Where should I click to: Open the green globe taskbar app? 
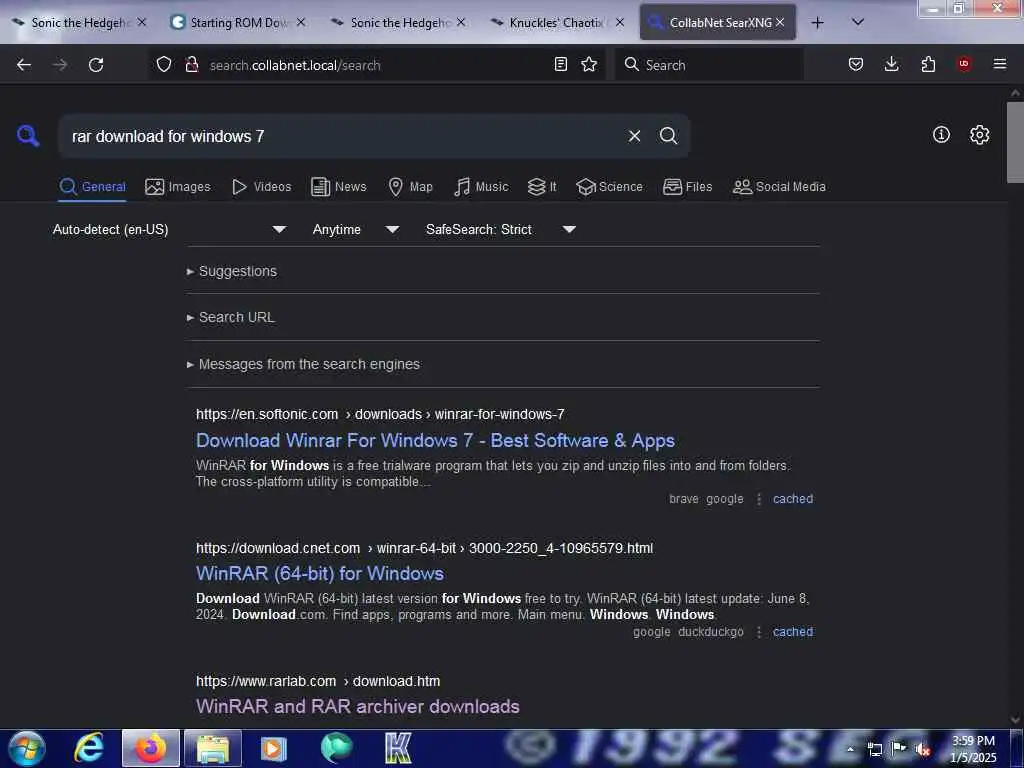(x=336, y=748)
